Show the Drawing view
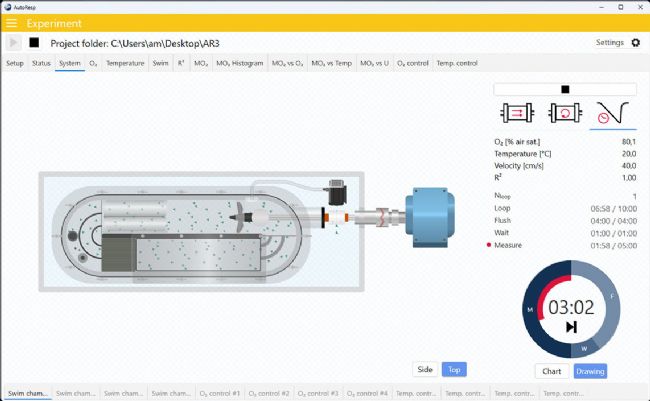Image resolution: width=650 pixels, height=401 pixels. point(590,371)
